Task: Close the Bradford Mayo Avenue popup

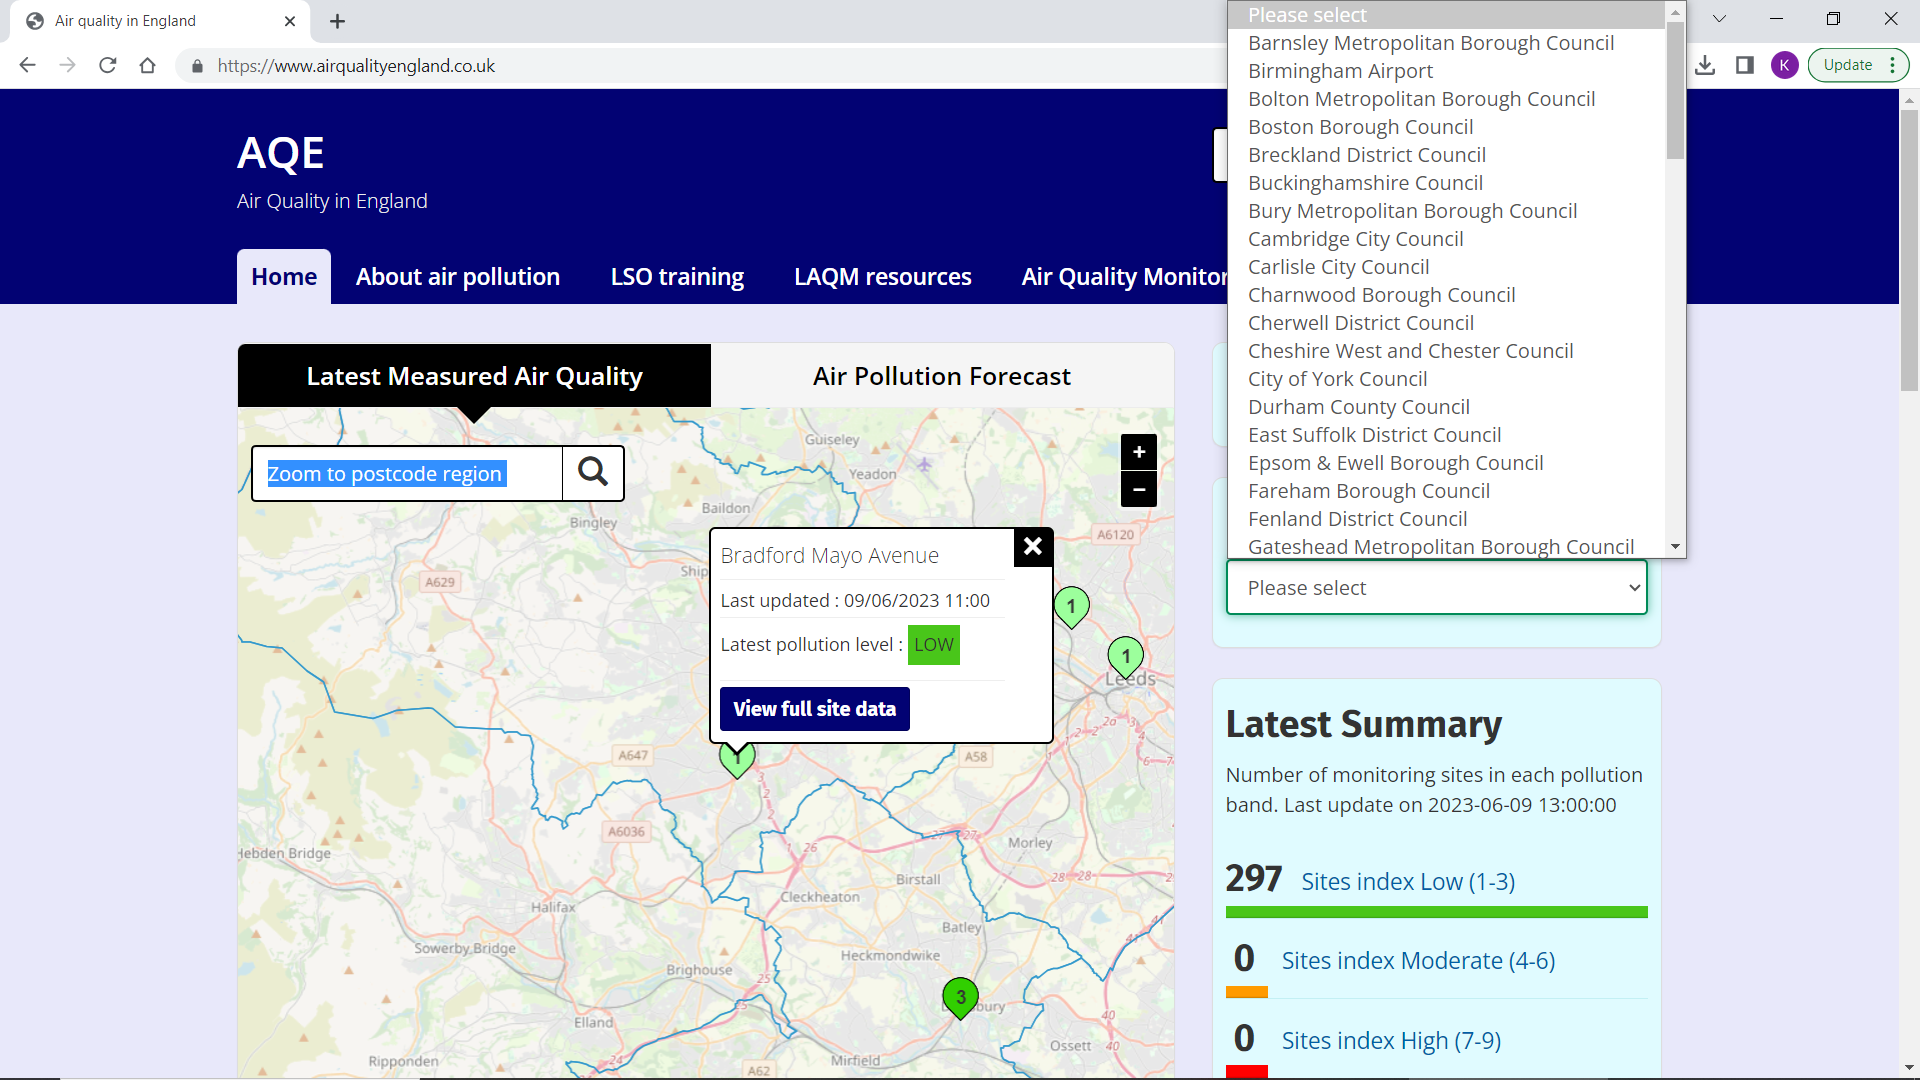Action: click(x=1033, y=546)
